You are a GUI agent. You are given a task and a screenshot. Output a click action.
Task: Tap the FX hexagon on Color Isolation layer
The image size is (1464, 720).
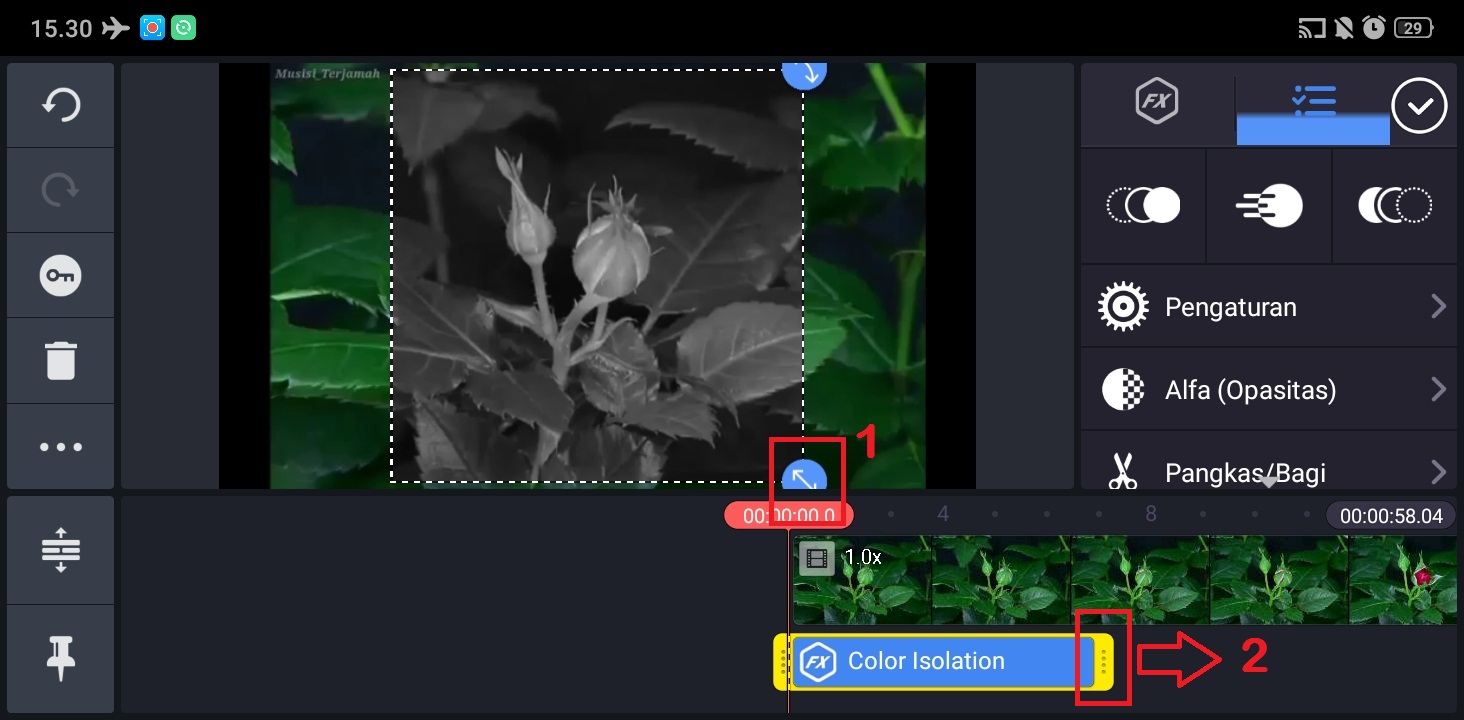(818, 661)
